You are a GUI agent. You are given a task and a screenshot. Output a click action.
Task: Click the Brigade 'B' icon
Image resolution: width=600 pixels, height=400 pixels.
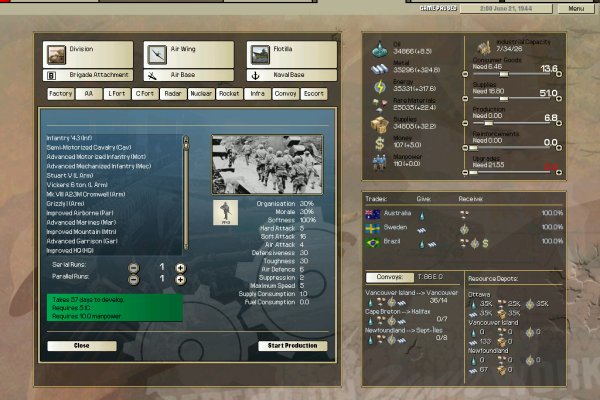51,75
